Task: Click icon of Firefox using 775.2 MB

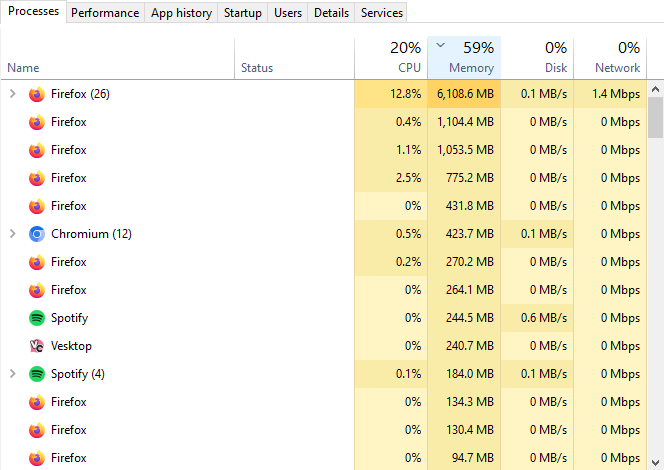Action: click(37, 178)
